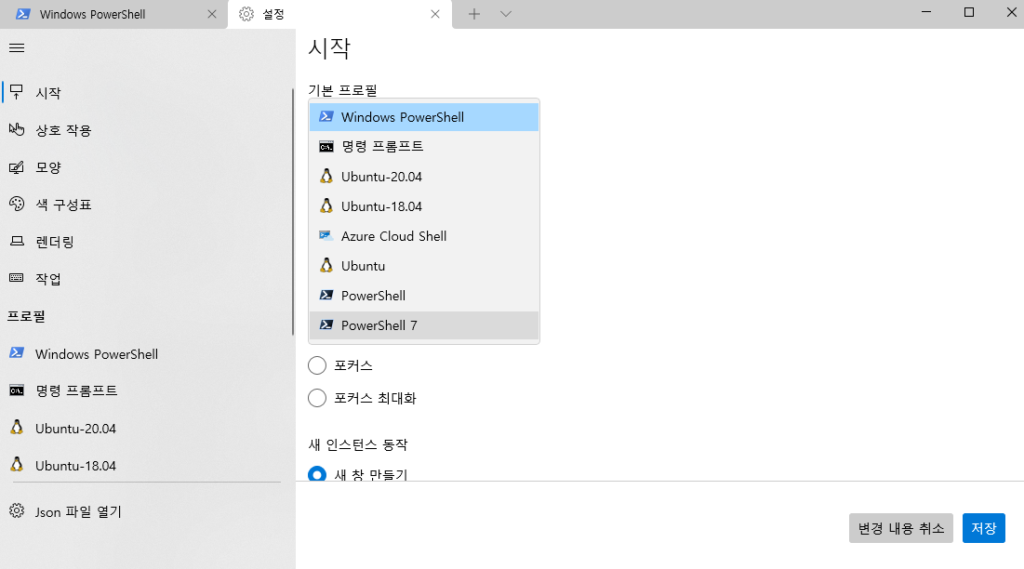Click the 모양 appearance icon
1024x569 pixels.
tap(17, 167)
